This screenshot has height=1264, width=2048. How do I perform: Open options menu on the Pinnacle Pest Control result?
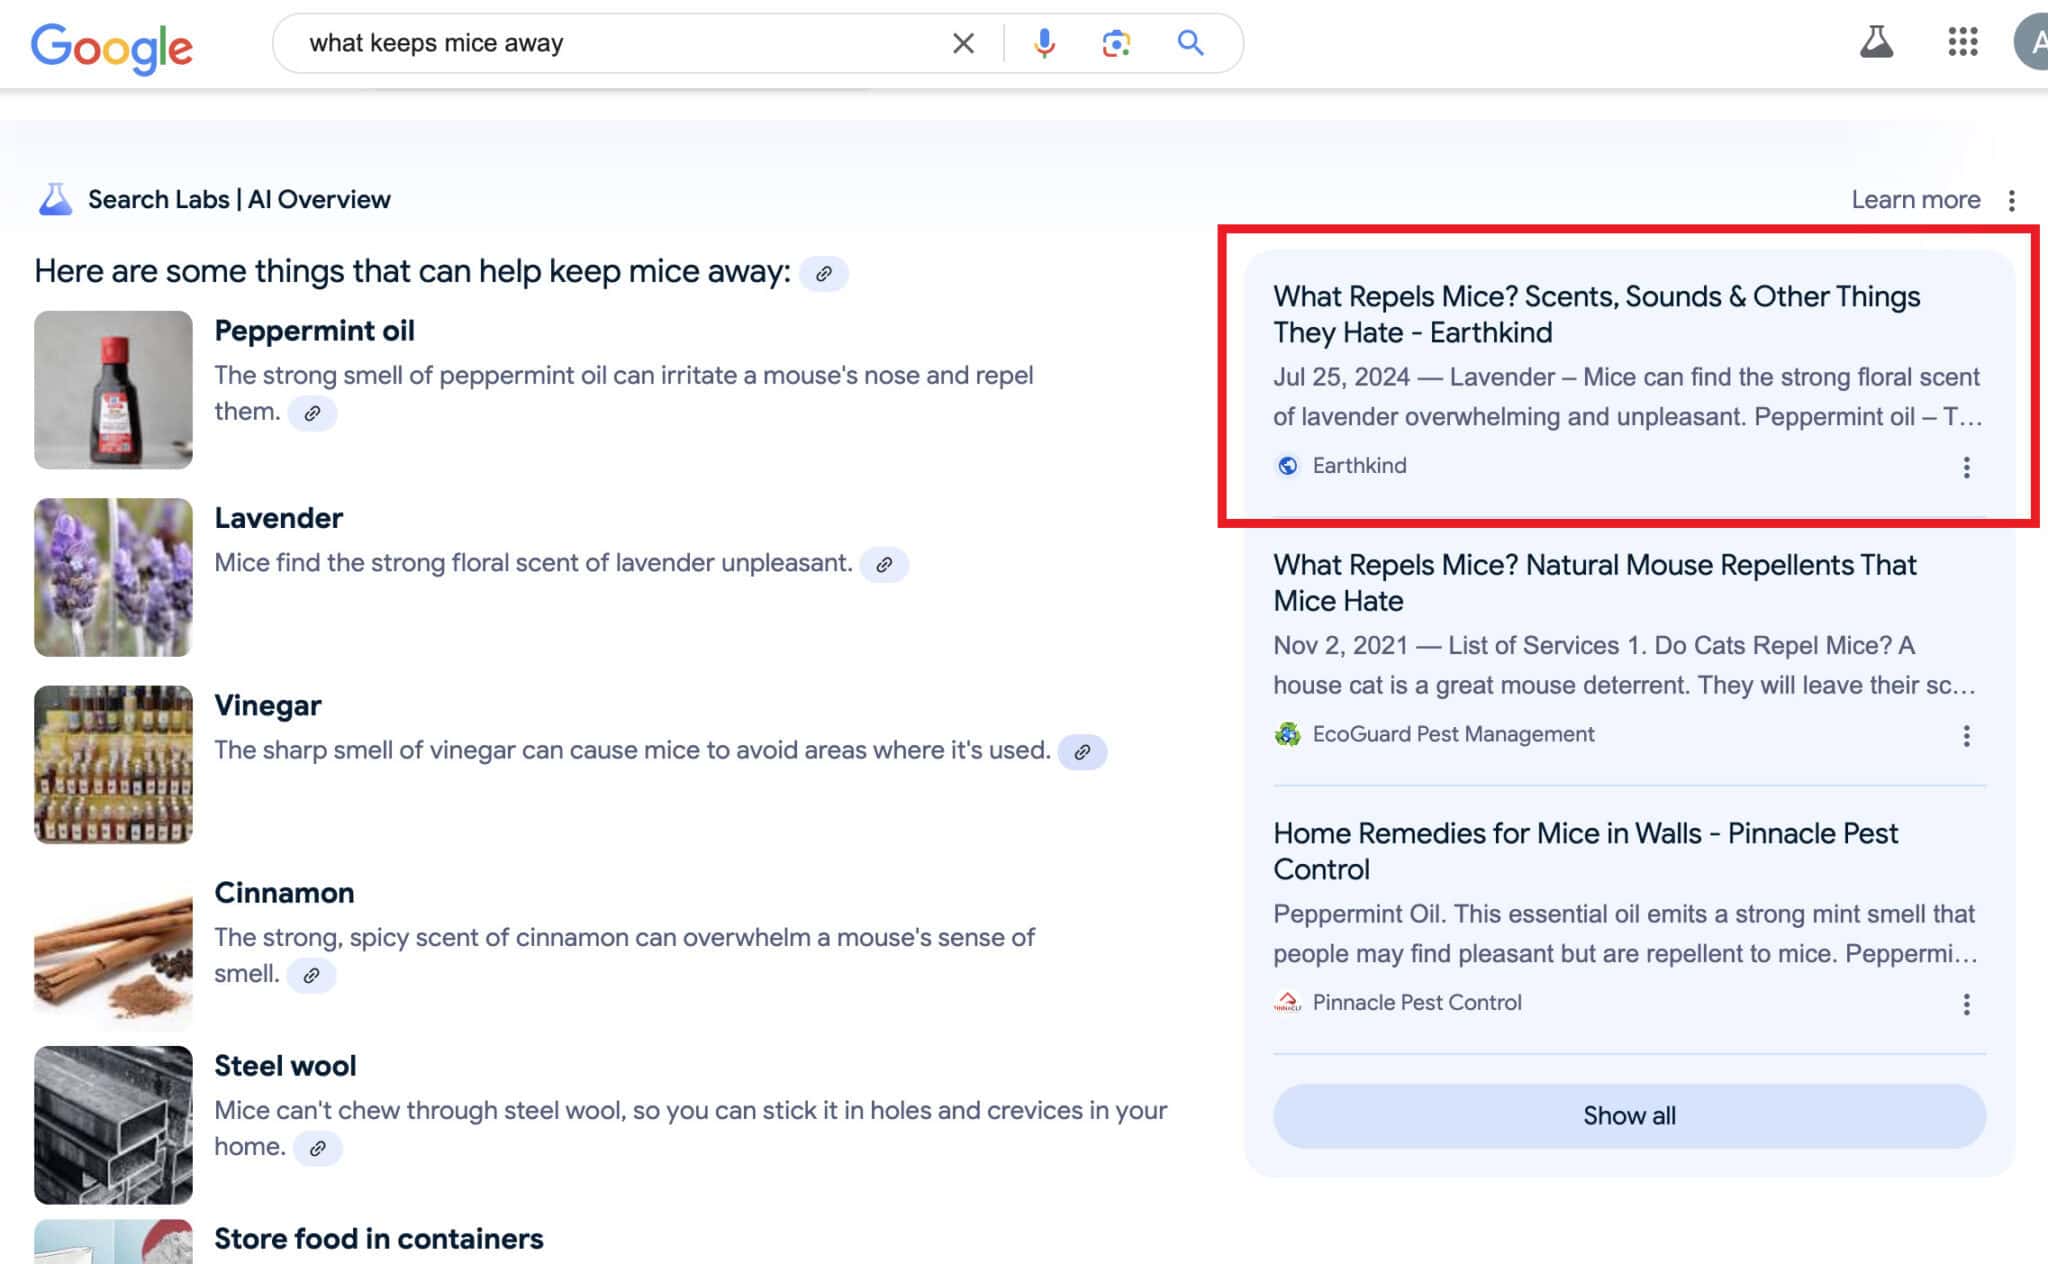click(x=1967, y=1003)
